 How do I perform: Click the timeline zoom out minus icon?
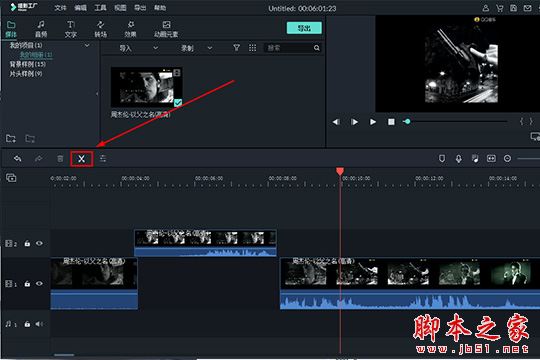[507, 158]
